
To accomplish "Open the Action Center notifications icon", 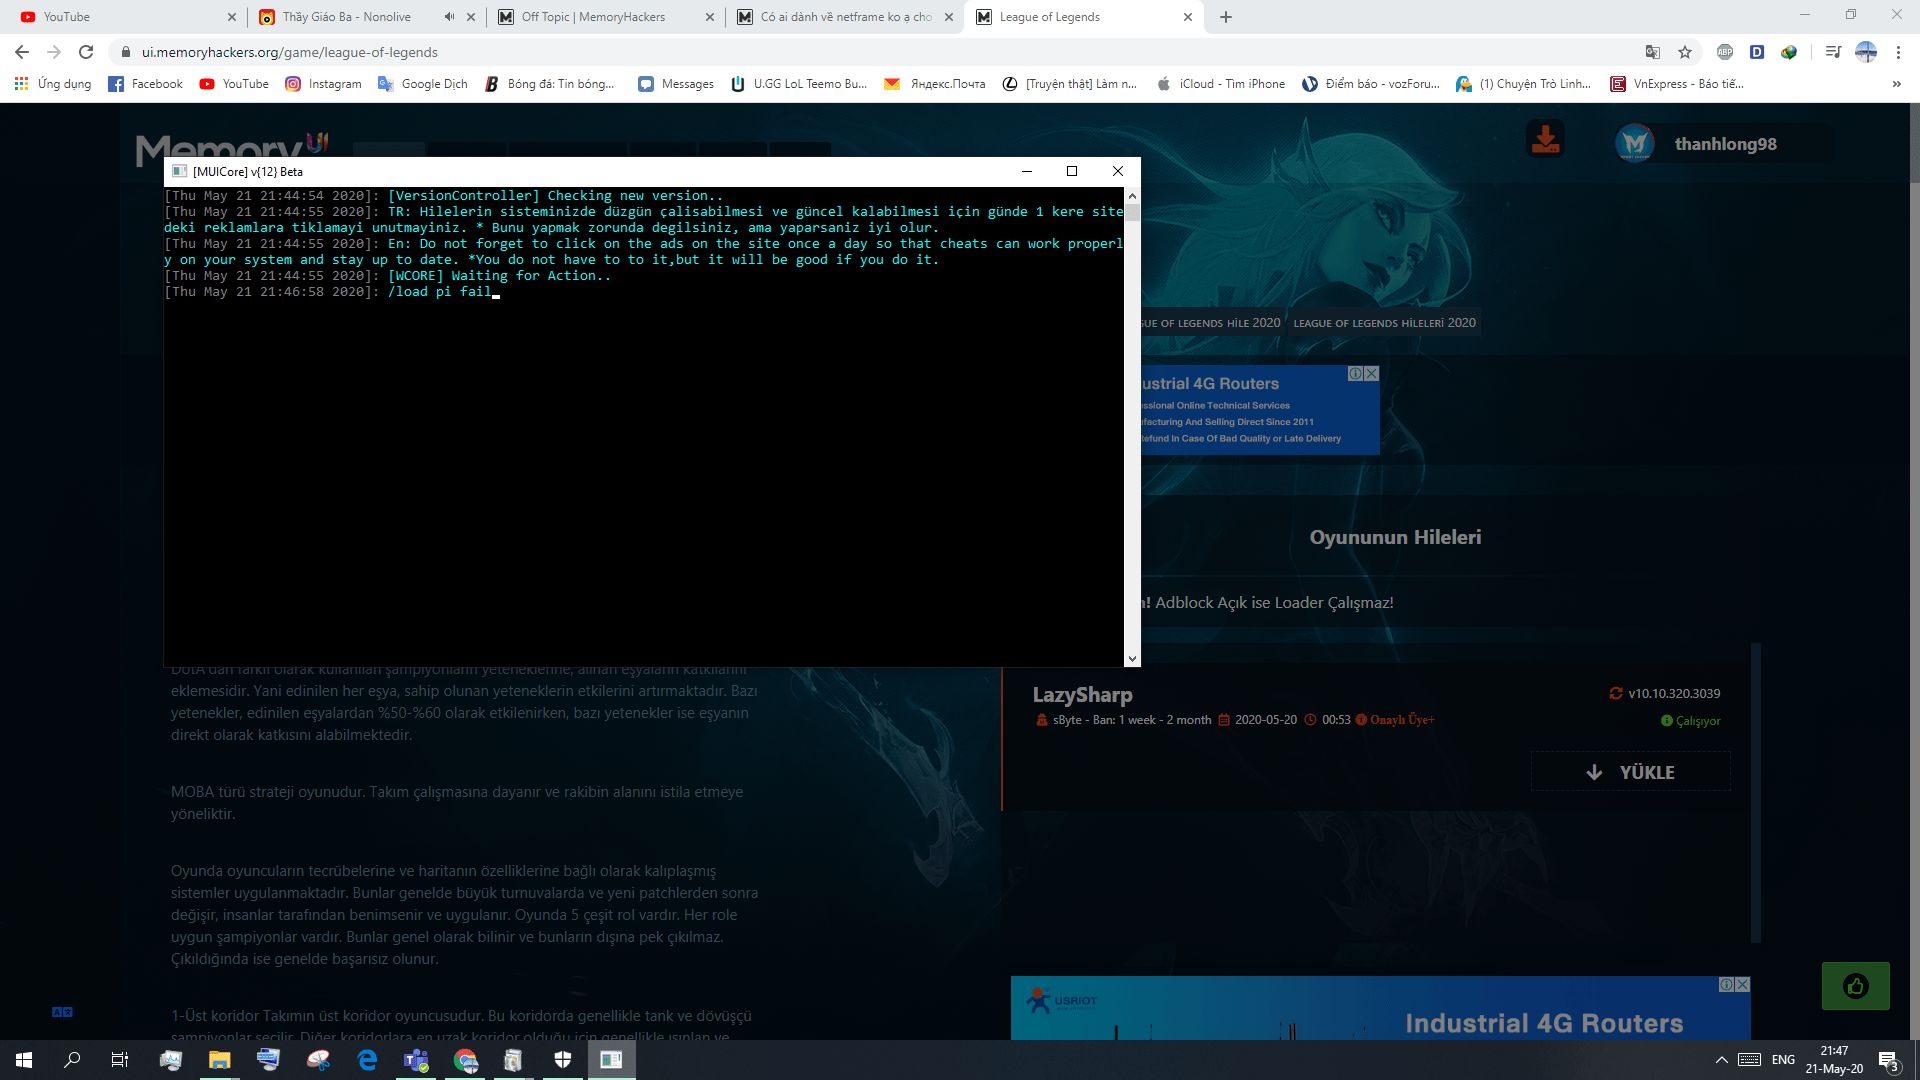I will click(x=1888, y=1060).
